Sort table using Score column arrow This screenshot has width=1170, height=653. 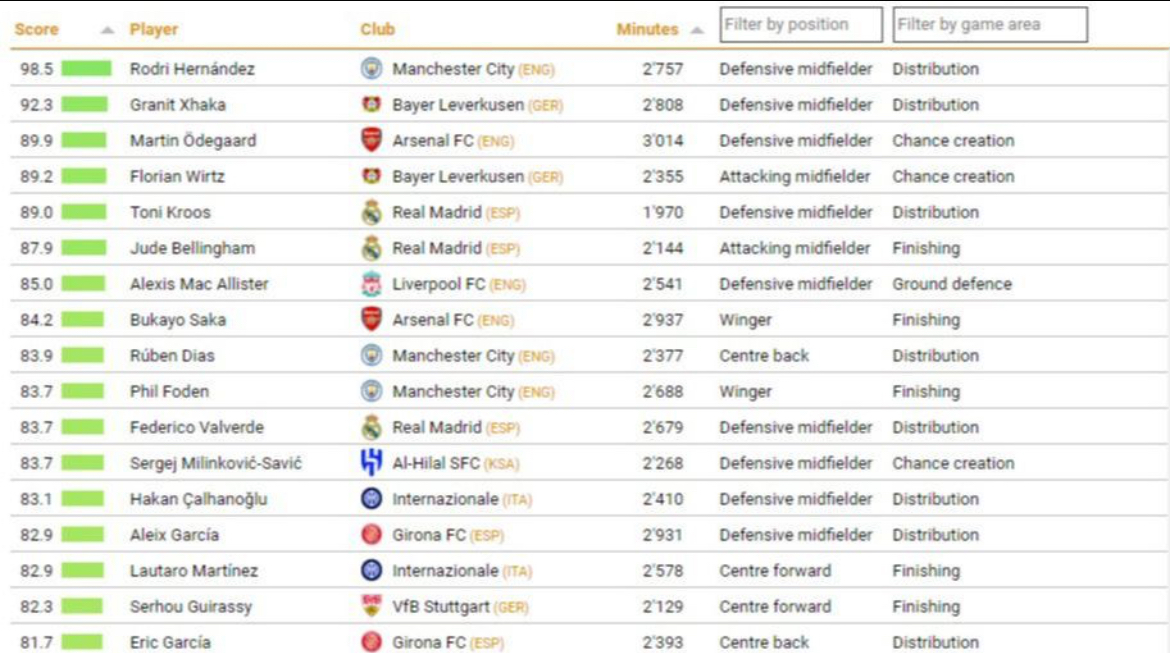pyautogui.click(x=107, y=30)
